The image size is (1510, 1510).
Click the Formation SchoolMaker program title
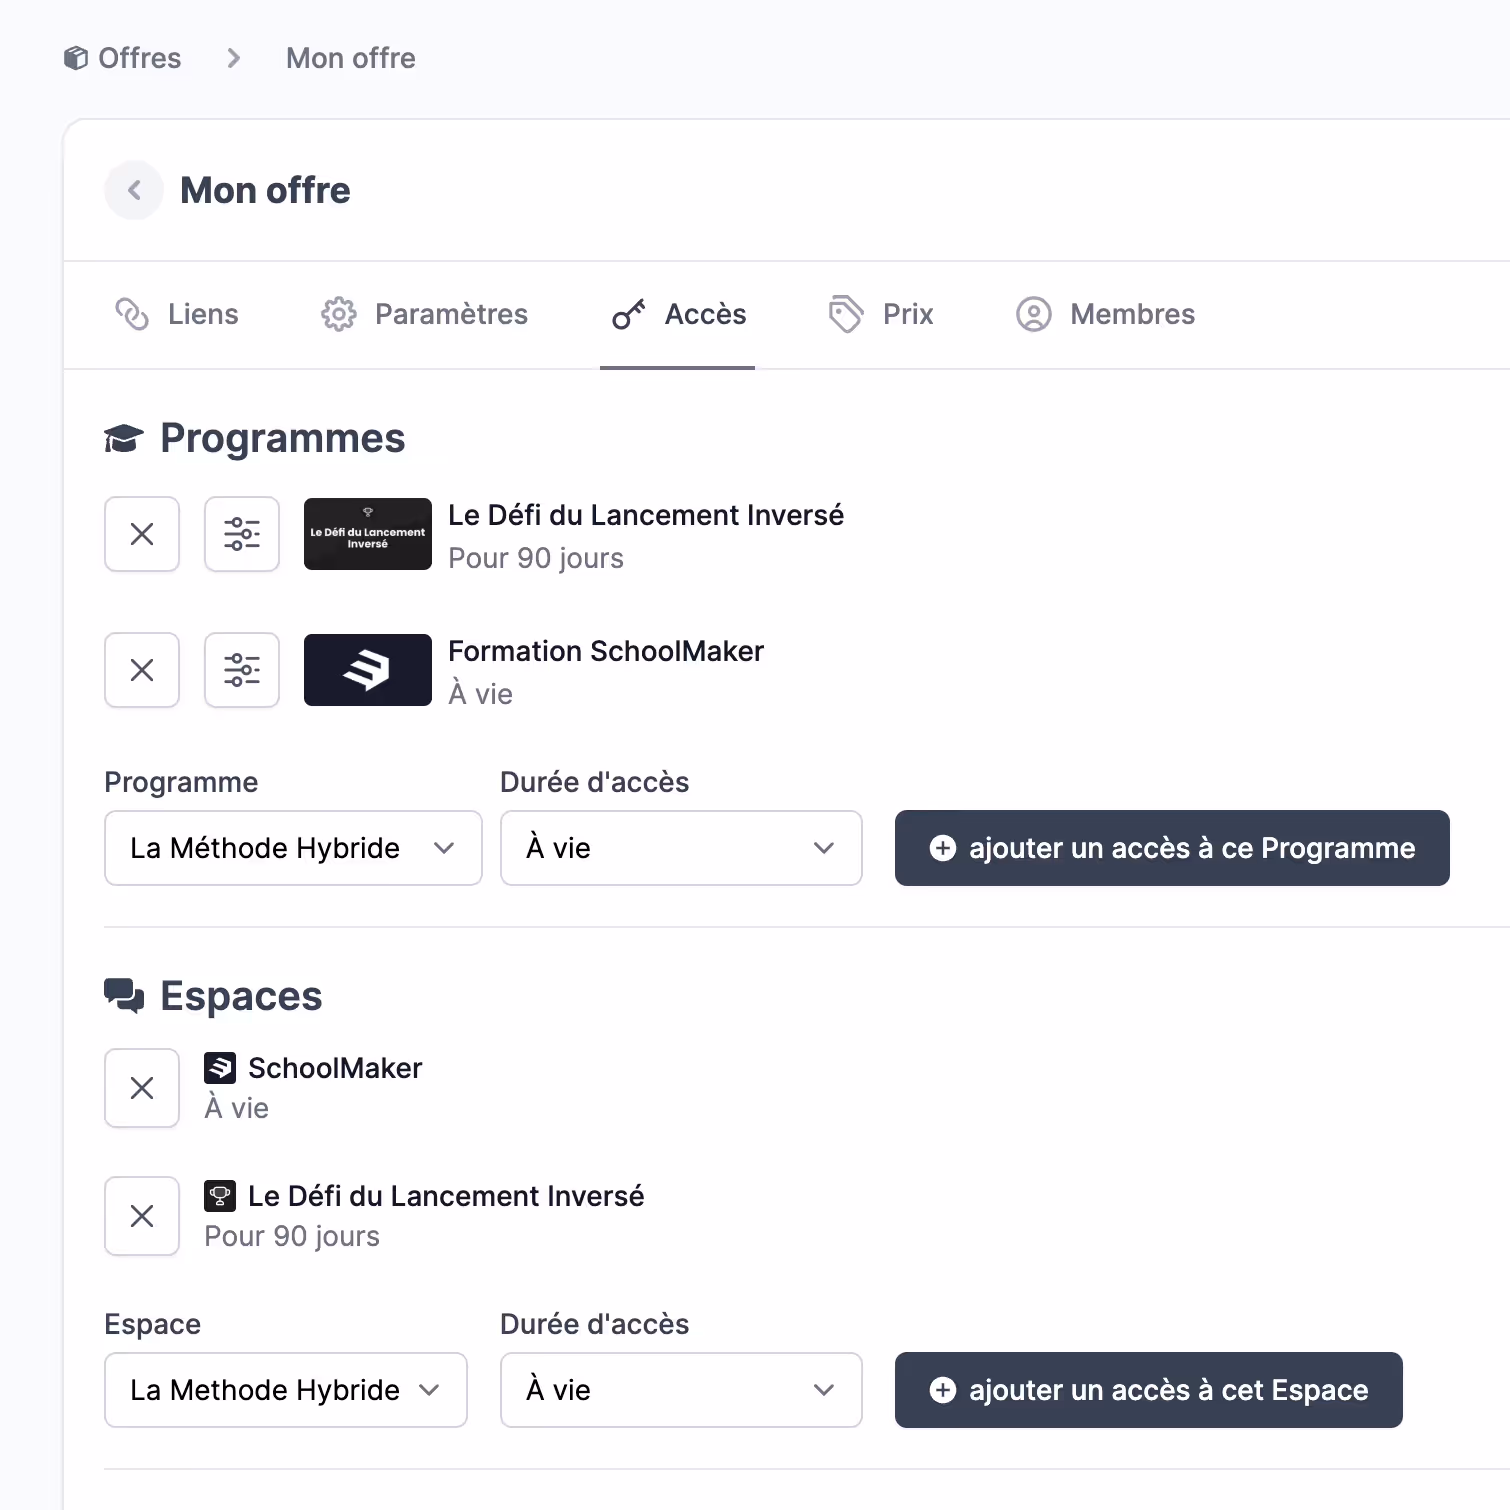[606, 651]
